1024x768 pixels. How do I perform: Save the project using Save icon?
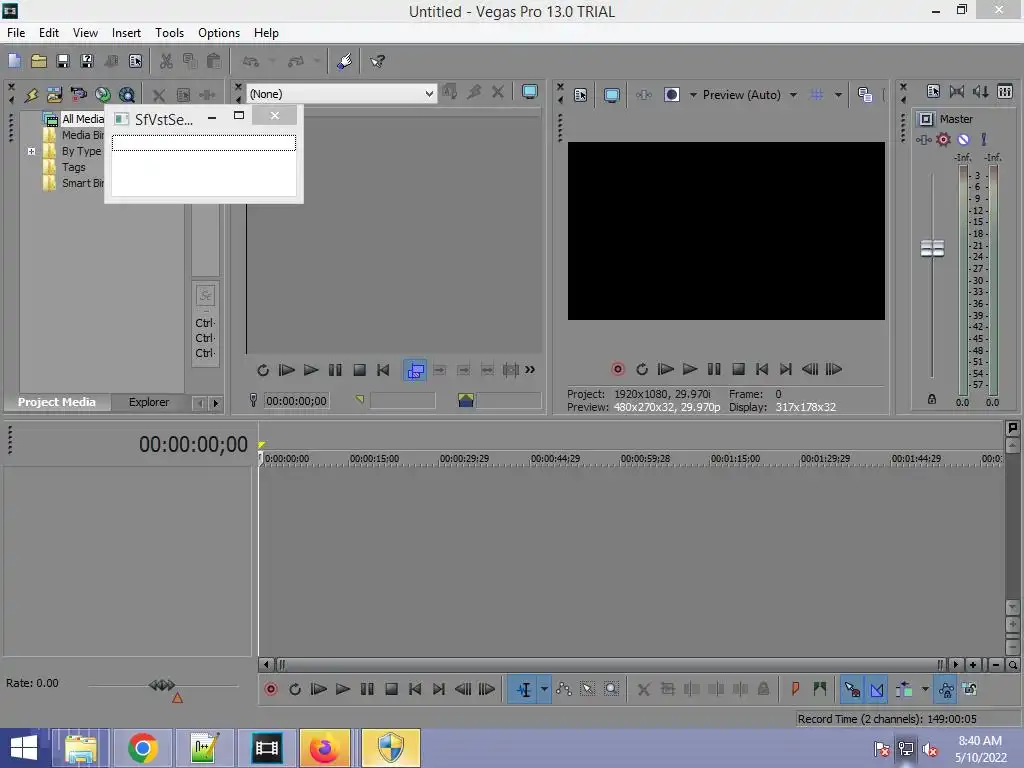pyautogui.click(x=63, y=61)
